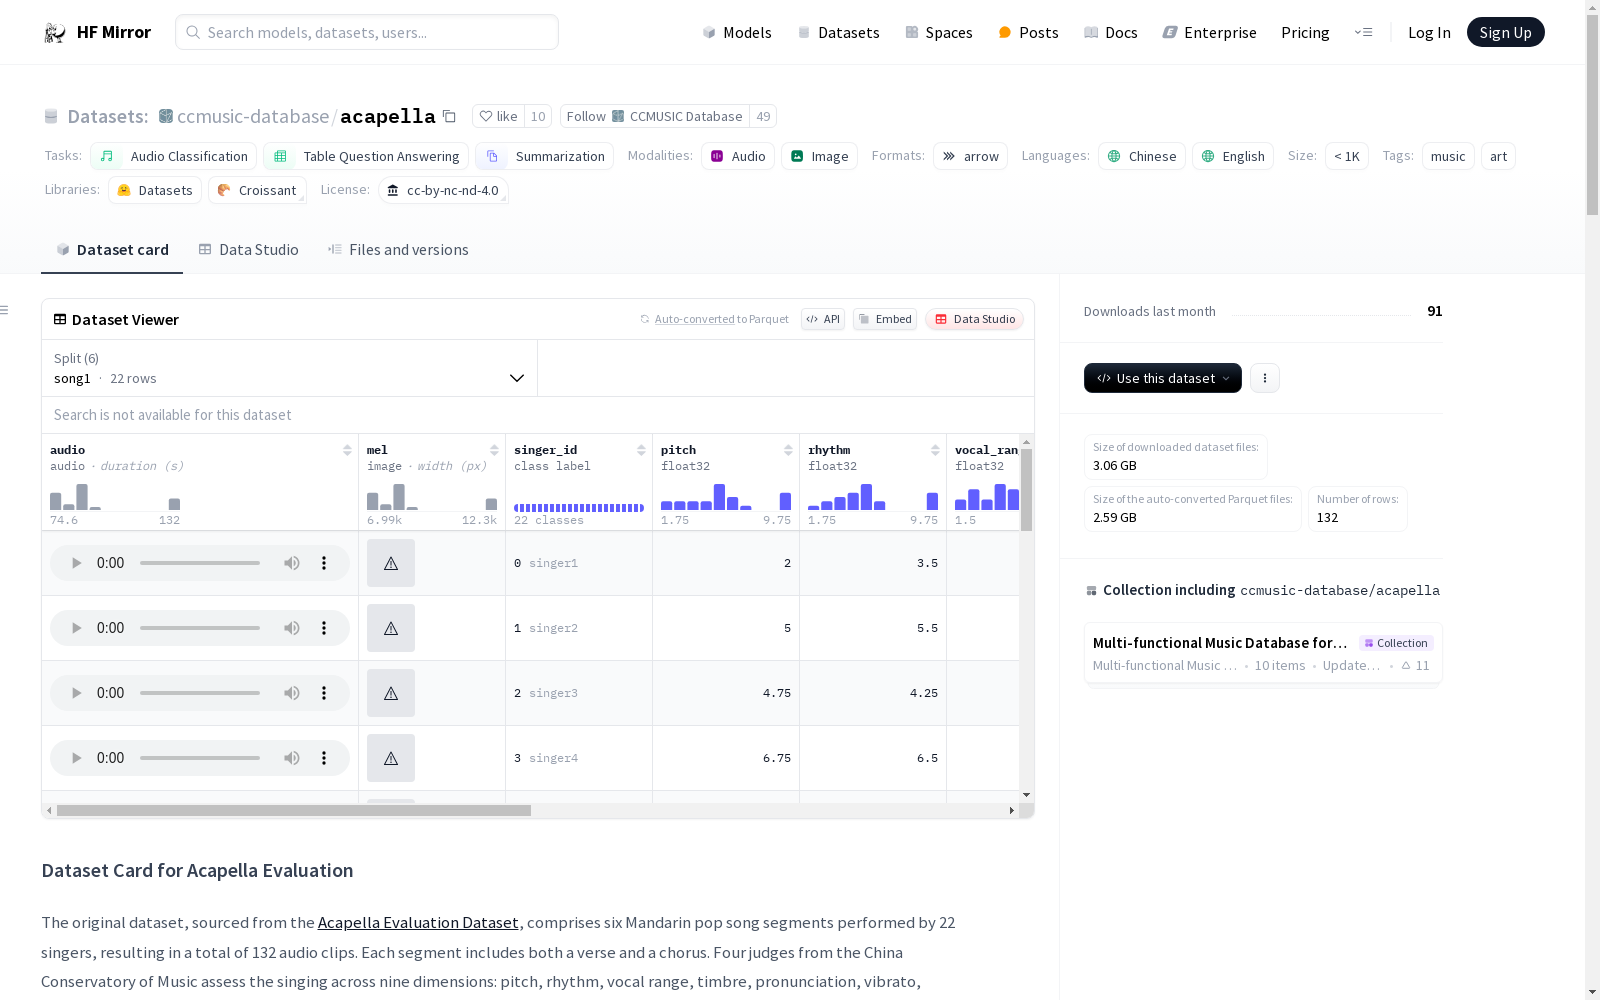The image size is (1600, 1000).
Task: Toggle the left sidebar outline icon
Action: 5,310
